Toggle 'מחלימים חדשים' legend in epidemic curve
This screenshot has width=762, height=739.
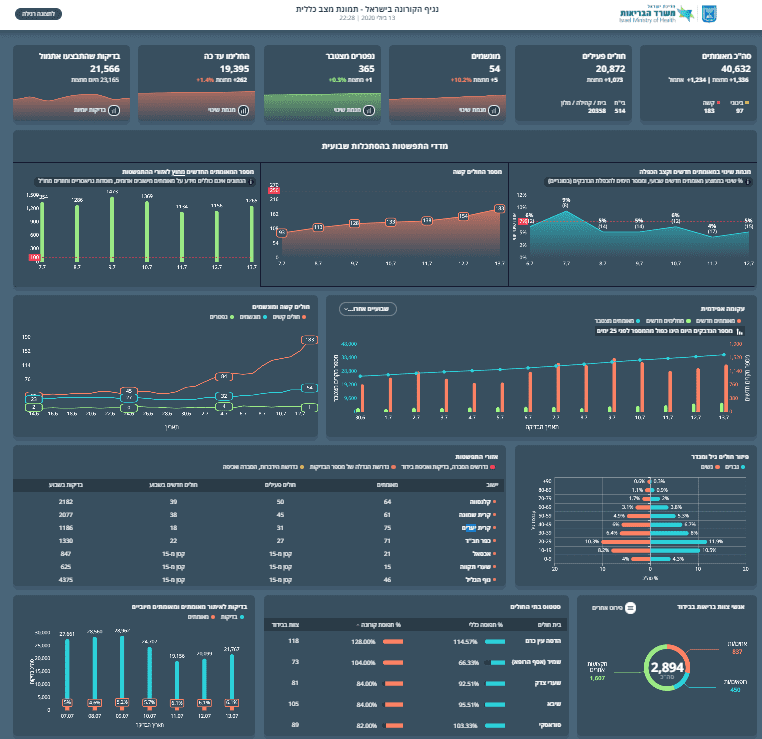[668, 321]
